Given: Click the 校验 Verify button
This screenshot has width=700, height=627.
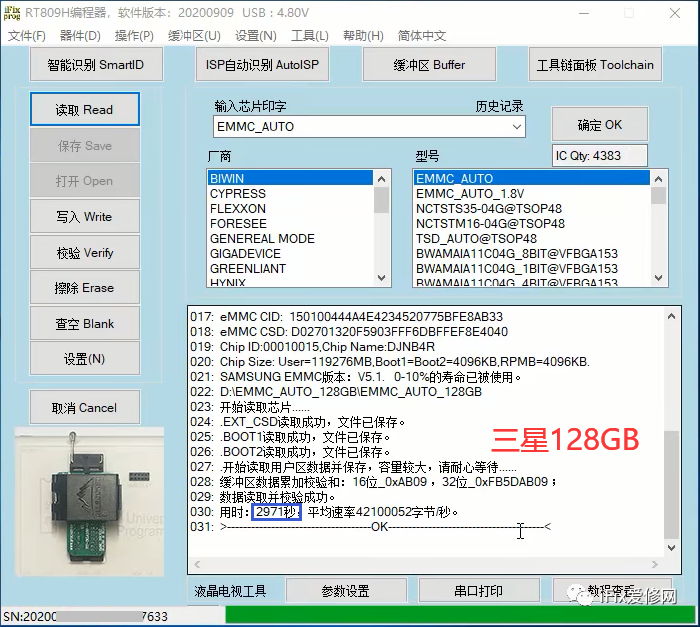Looking at the screenshot, I should pos(85,252).
